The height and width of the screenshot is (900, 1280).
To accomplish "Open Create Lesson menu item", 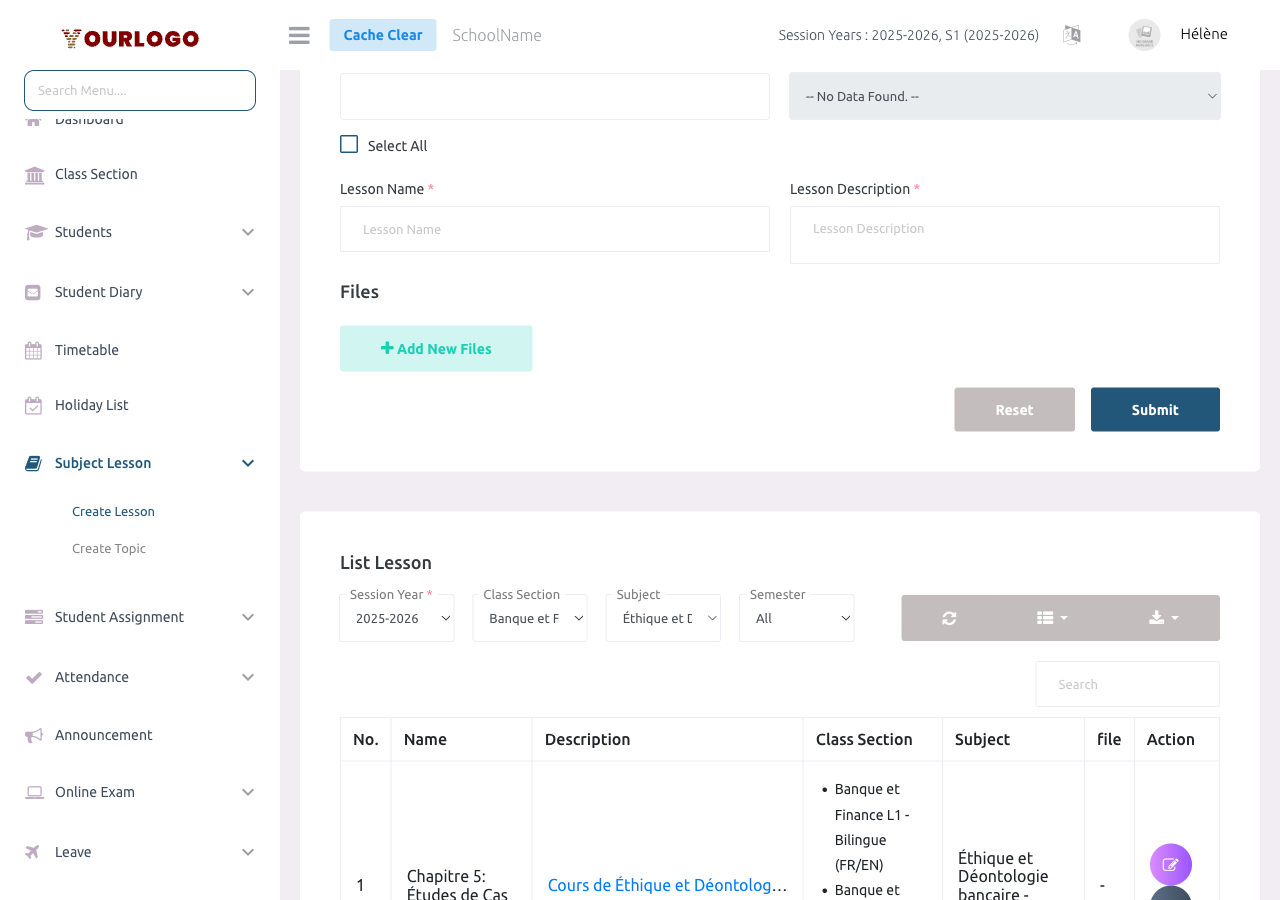I will (x=113, y=511).
